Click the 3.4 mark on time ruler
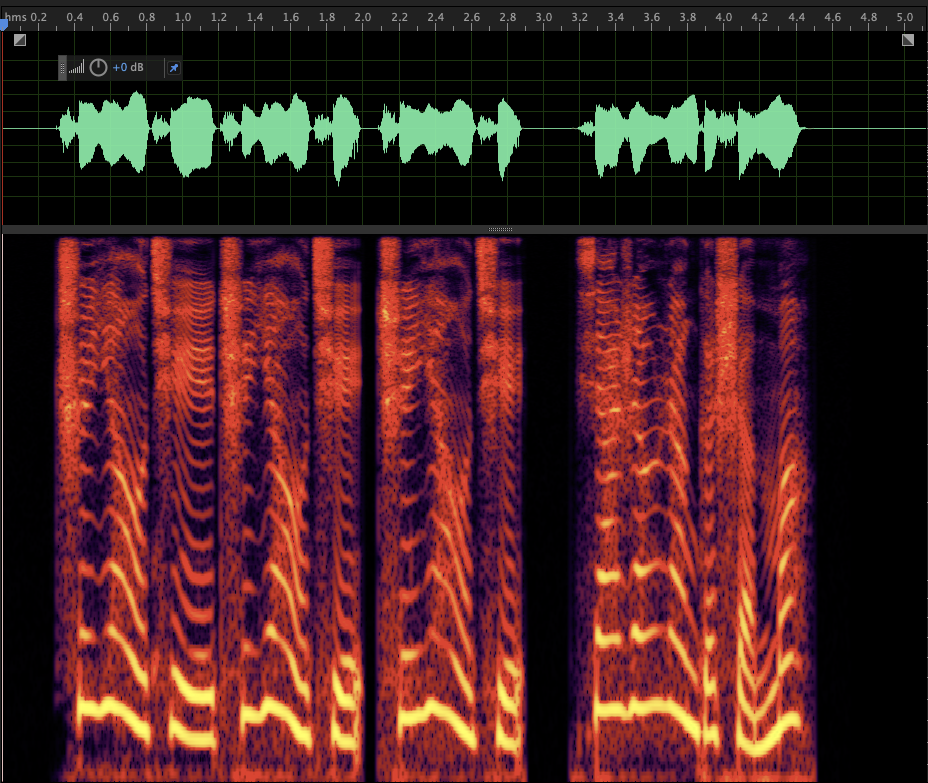Screen dimensions: 928x783 (x=616, y=17)
